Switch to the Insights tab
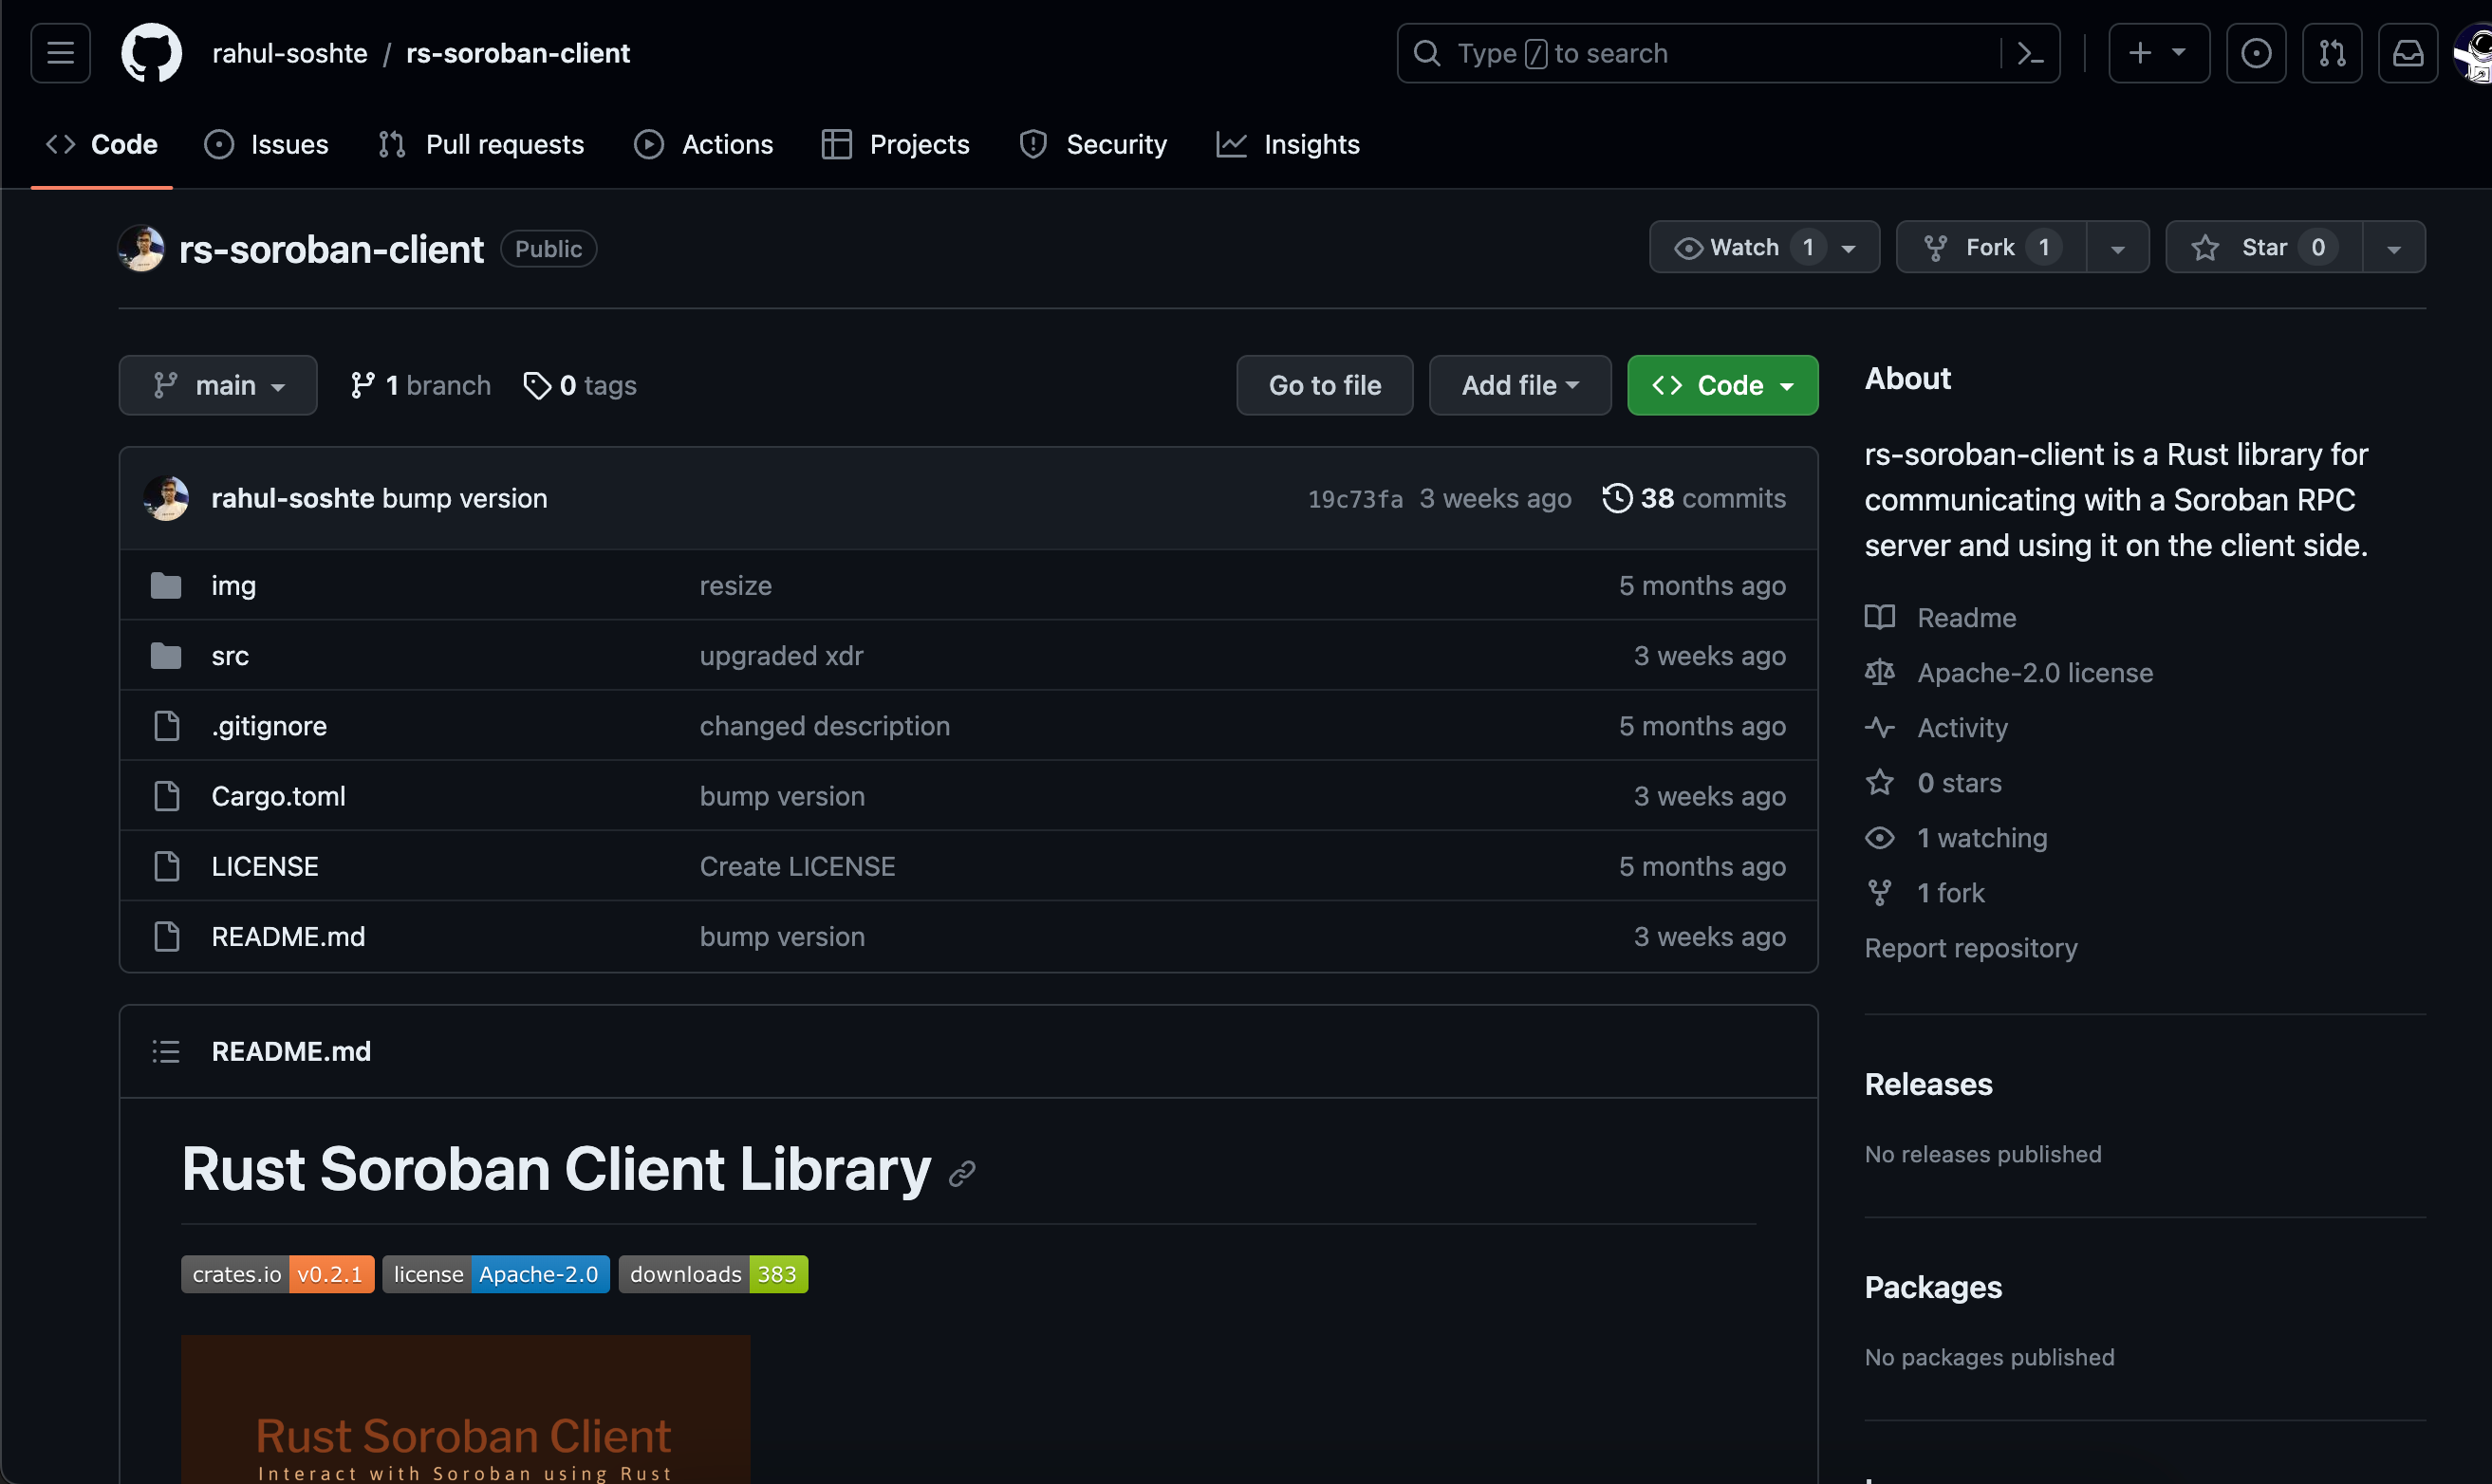The image size is (2492, 1484). (1288, 144)
